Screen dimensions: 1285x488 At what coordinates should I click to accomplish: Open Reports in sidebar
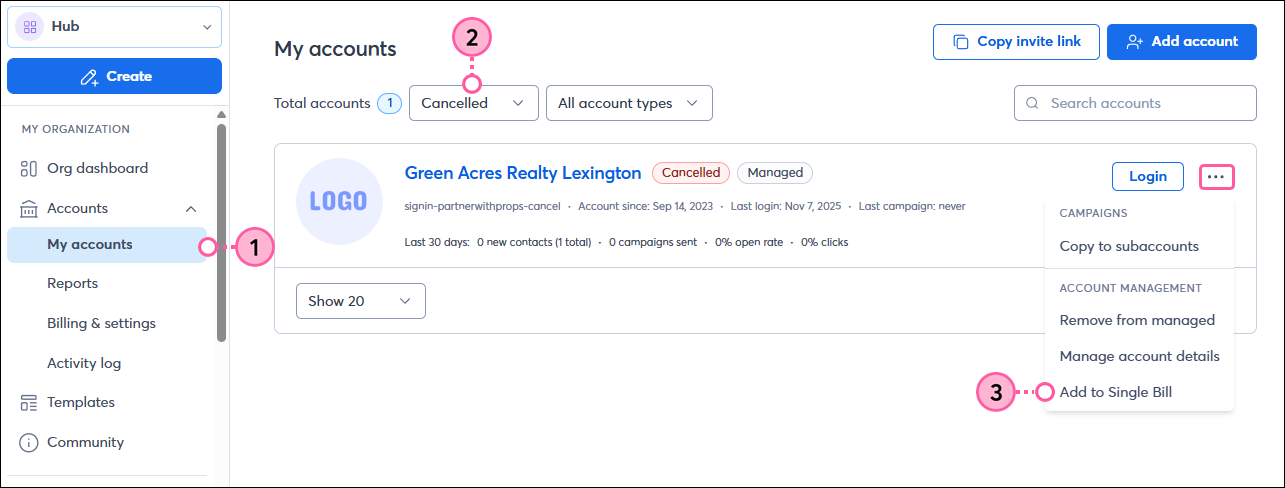pyautogui.click(x=72, y=283)
